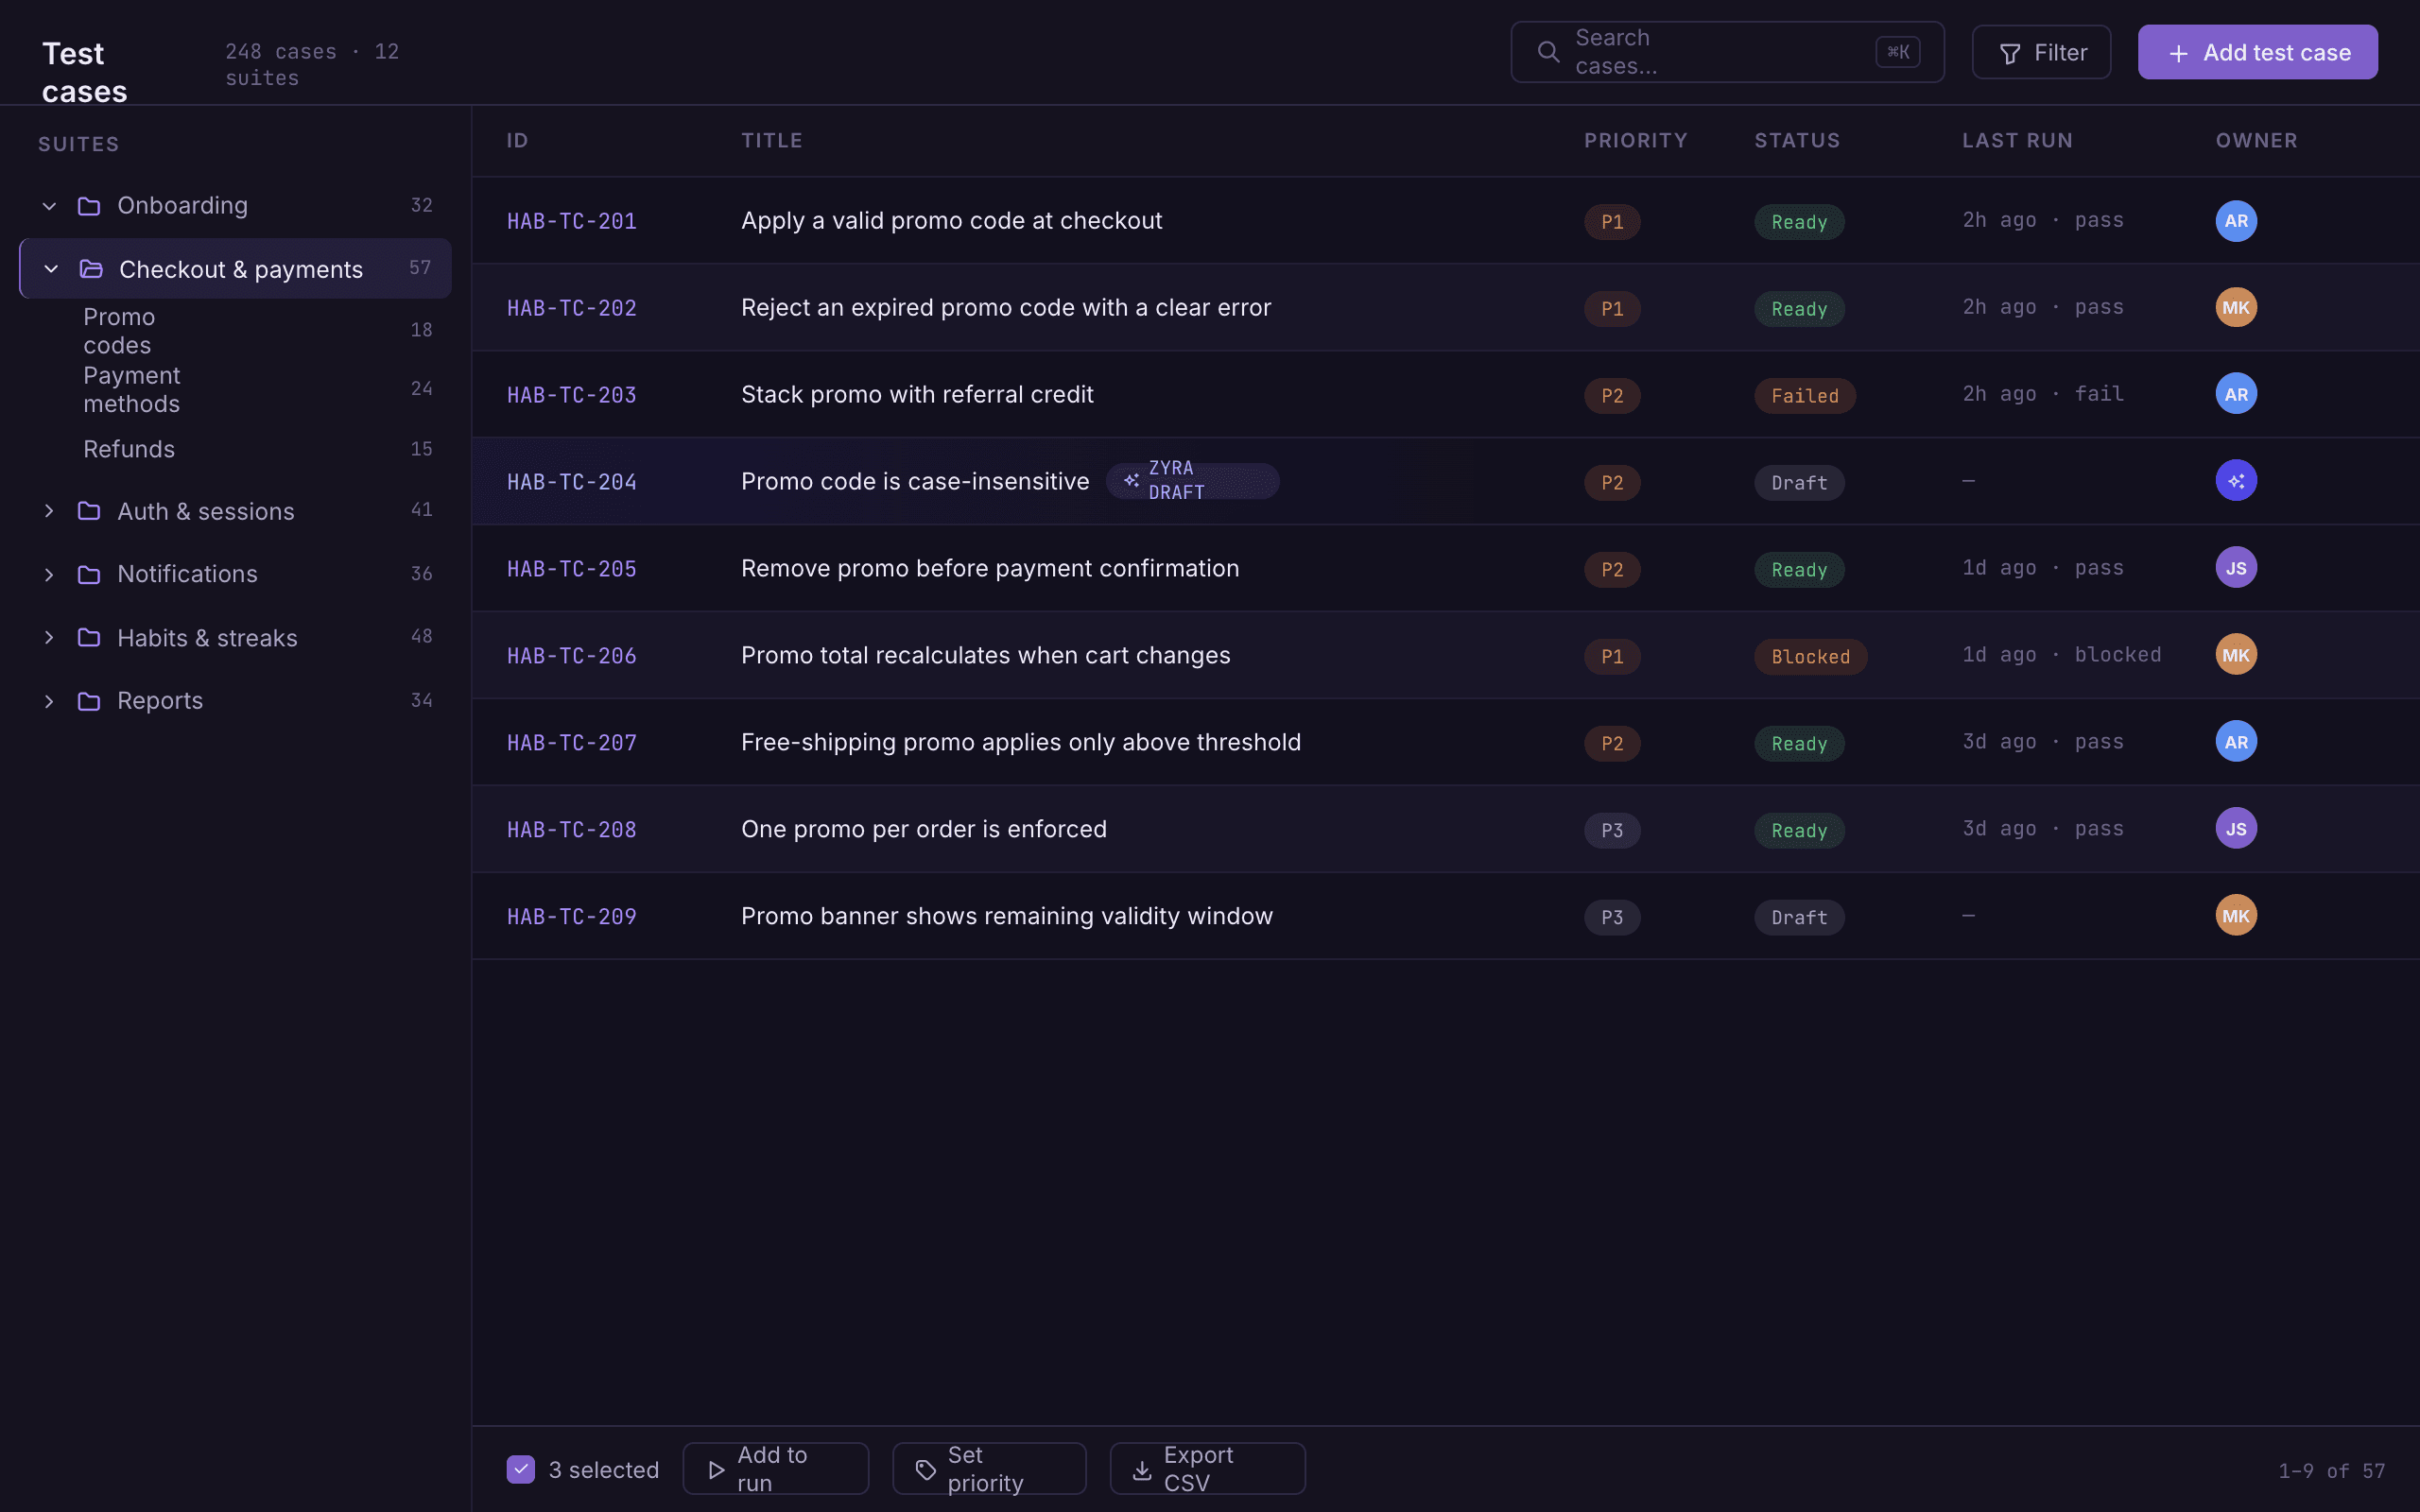Focus the Search cases input field
Screen dimensions: 2420x1512
(x=1727, y=52)
